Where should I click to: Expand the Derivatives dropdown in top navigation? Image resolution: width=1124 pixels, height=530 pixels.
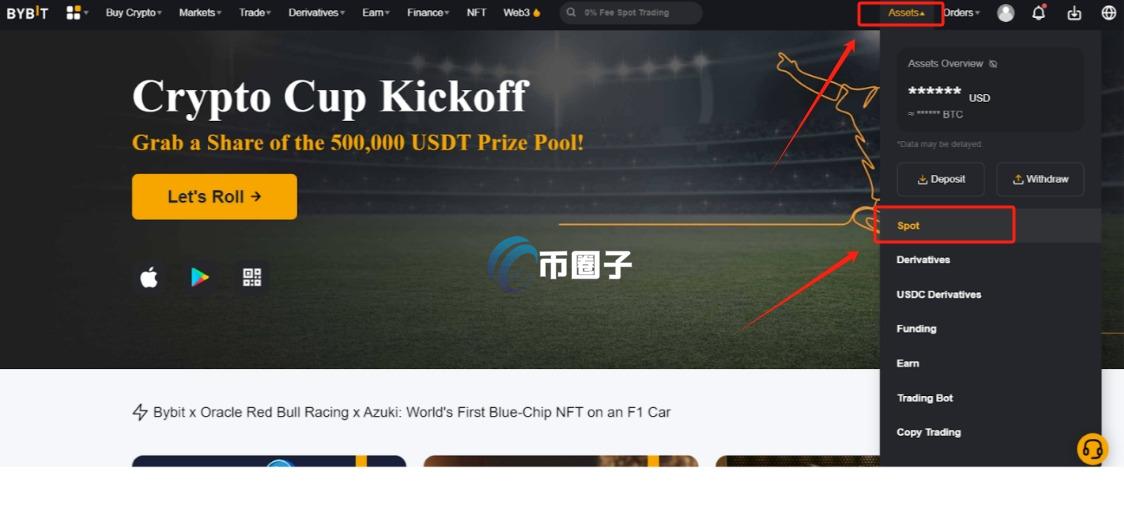tap(317, 12)
